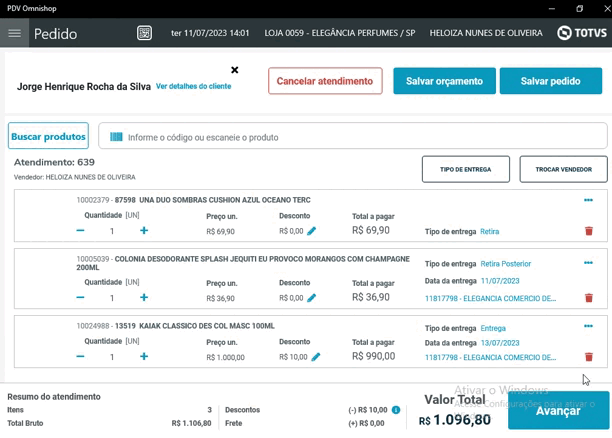Open more options for Kaiak Classico item
The width and height of the screenshot is (612, 438).
(x=588, y=327)
